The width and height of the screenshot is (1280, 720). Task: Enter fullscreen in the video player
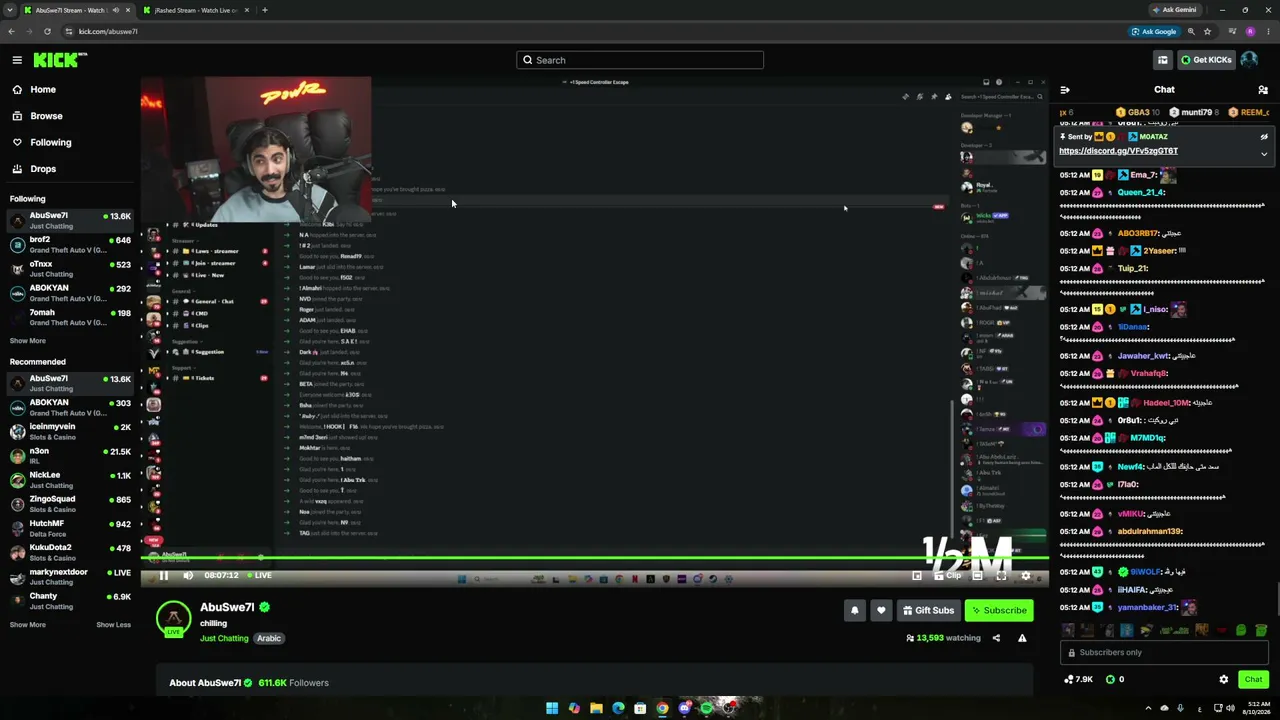point(1001,575)
